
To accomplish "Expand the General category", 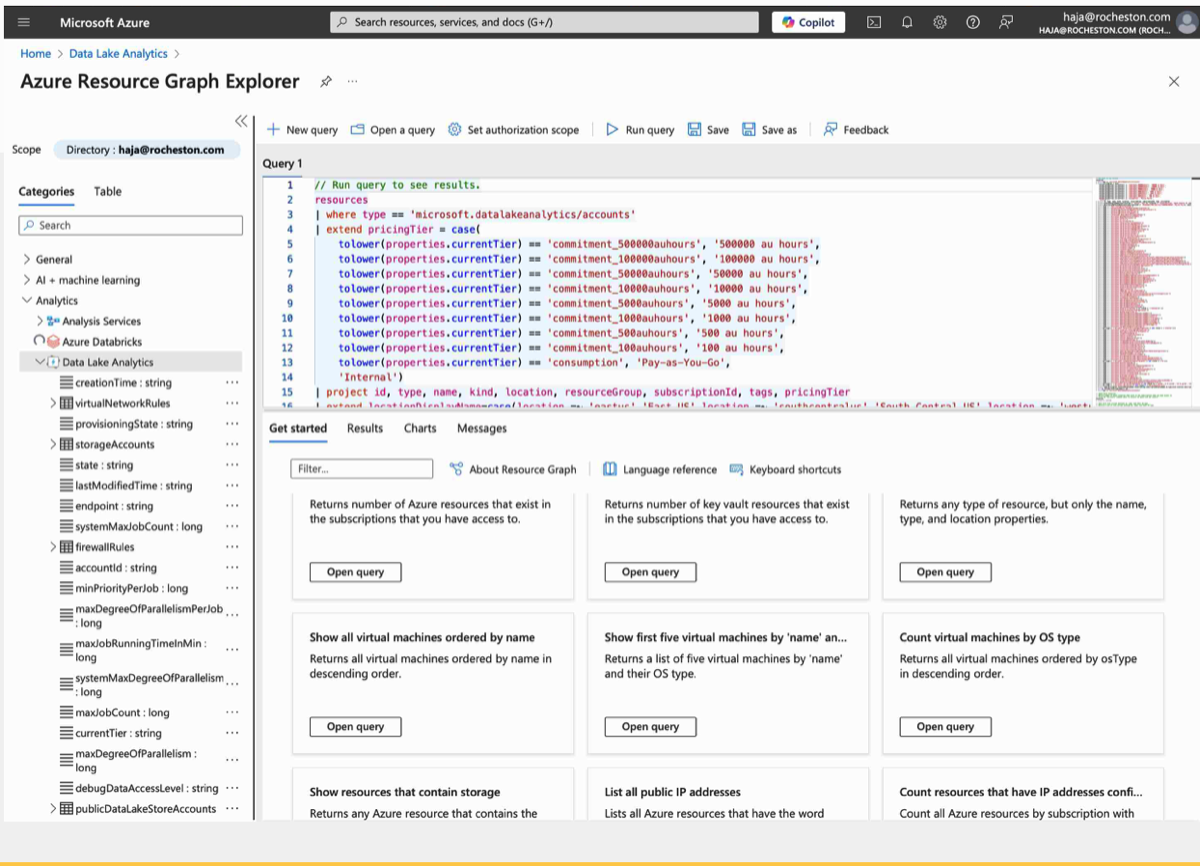I will pyautogui.click(x=26, y=259).
